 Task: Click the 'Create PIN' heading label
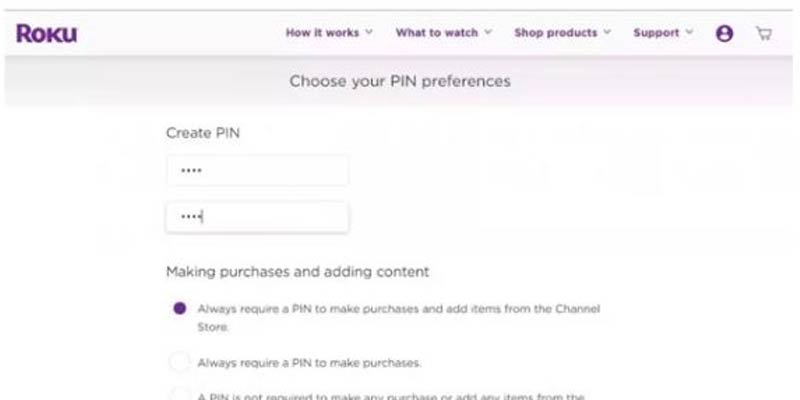tap(203, 133)
